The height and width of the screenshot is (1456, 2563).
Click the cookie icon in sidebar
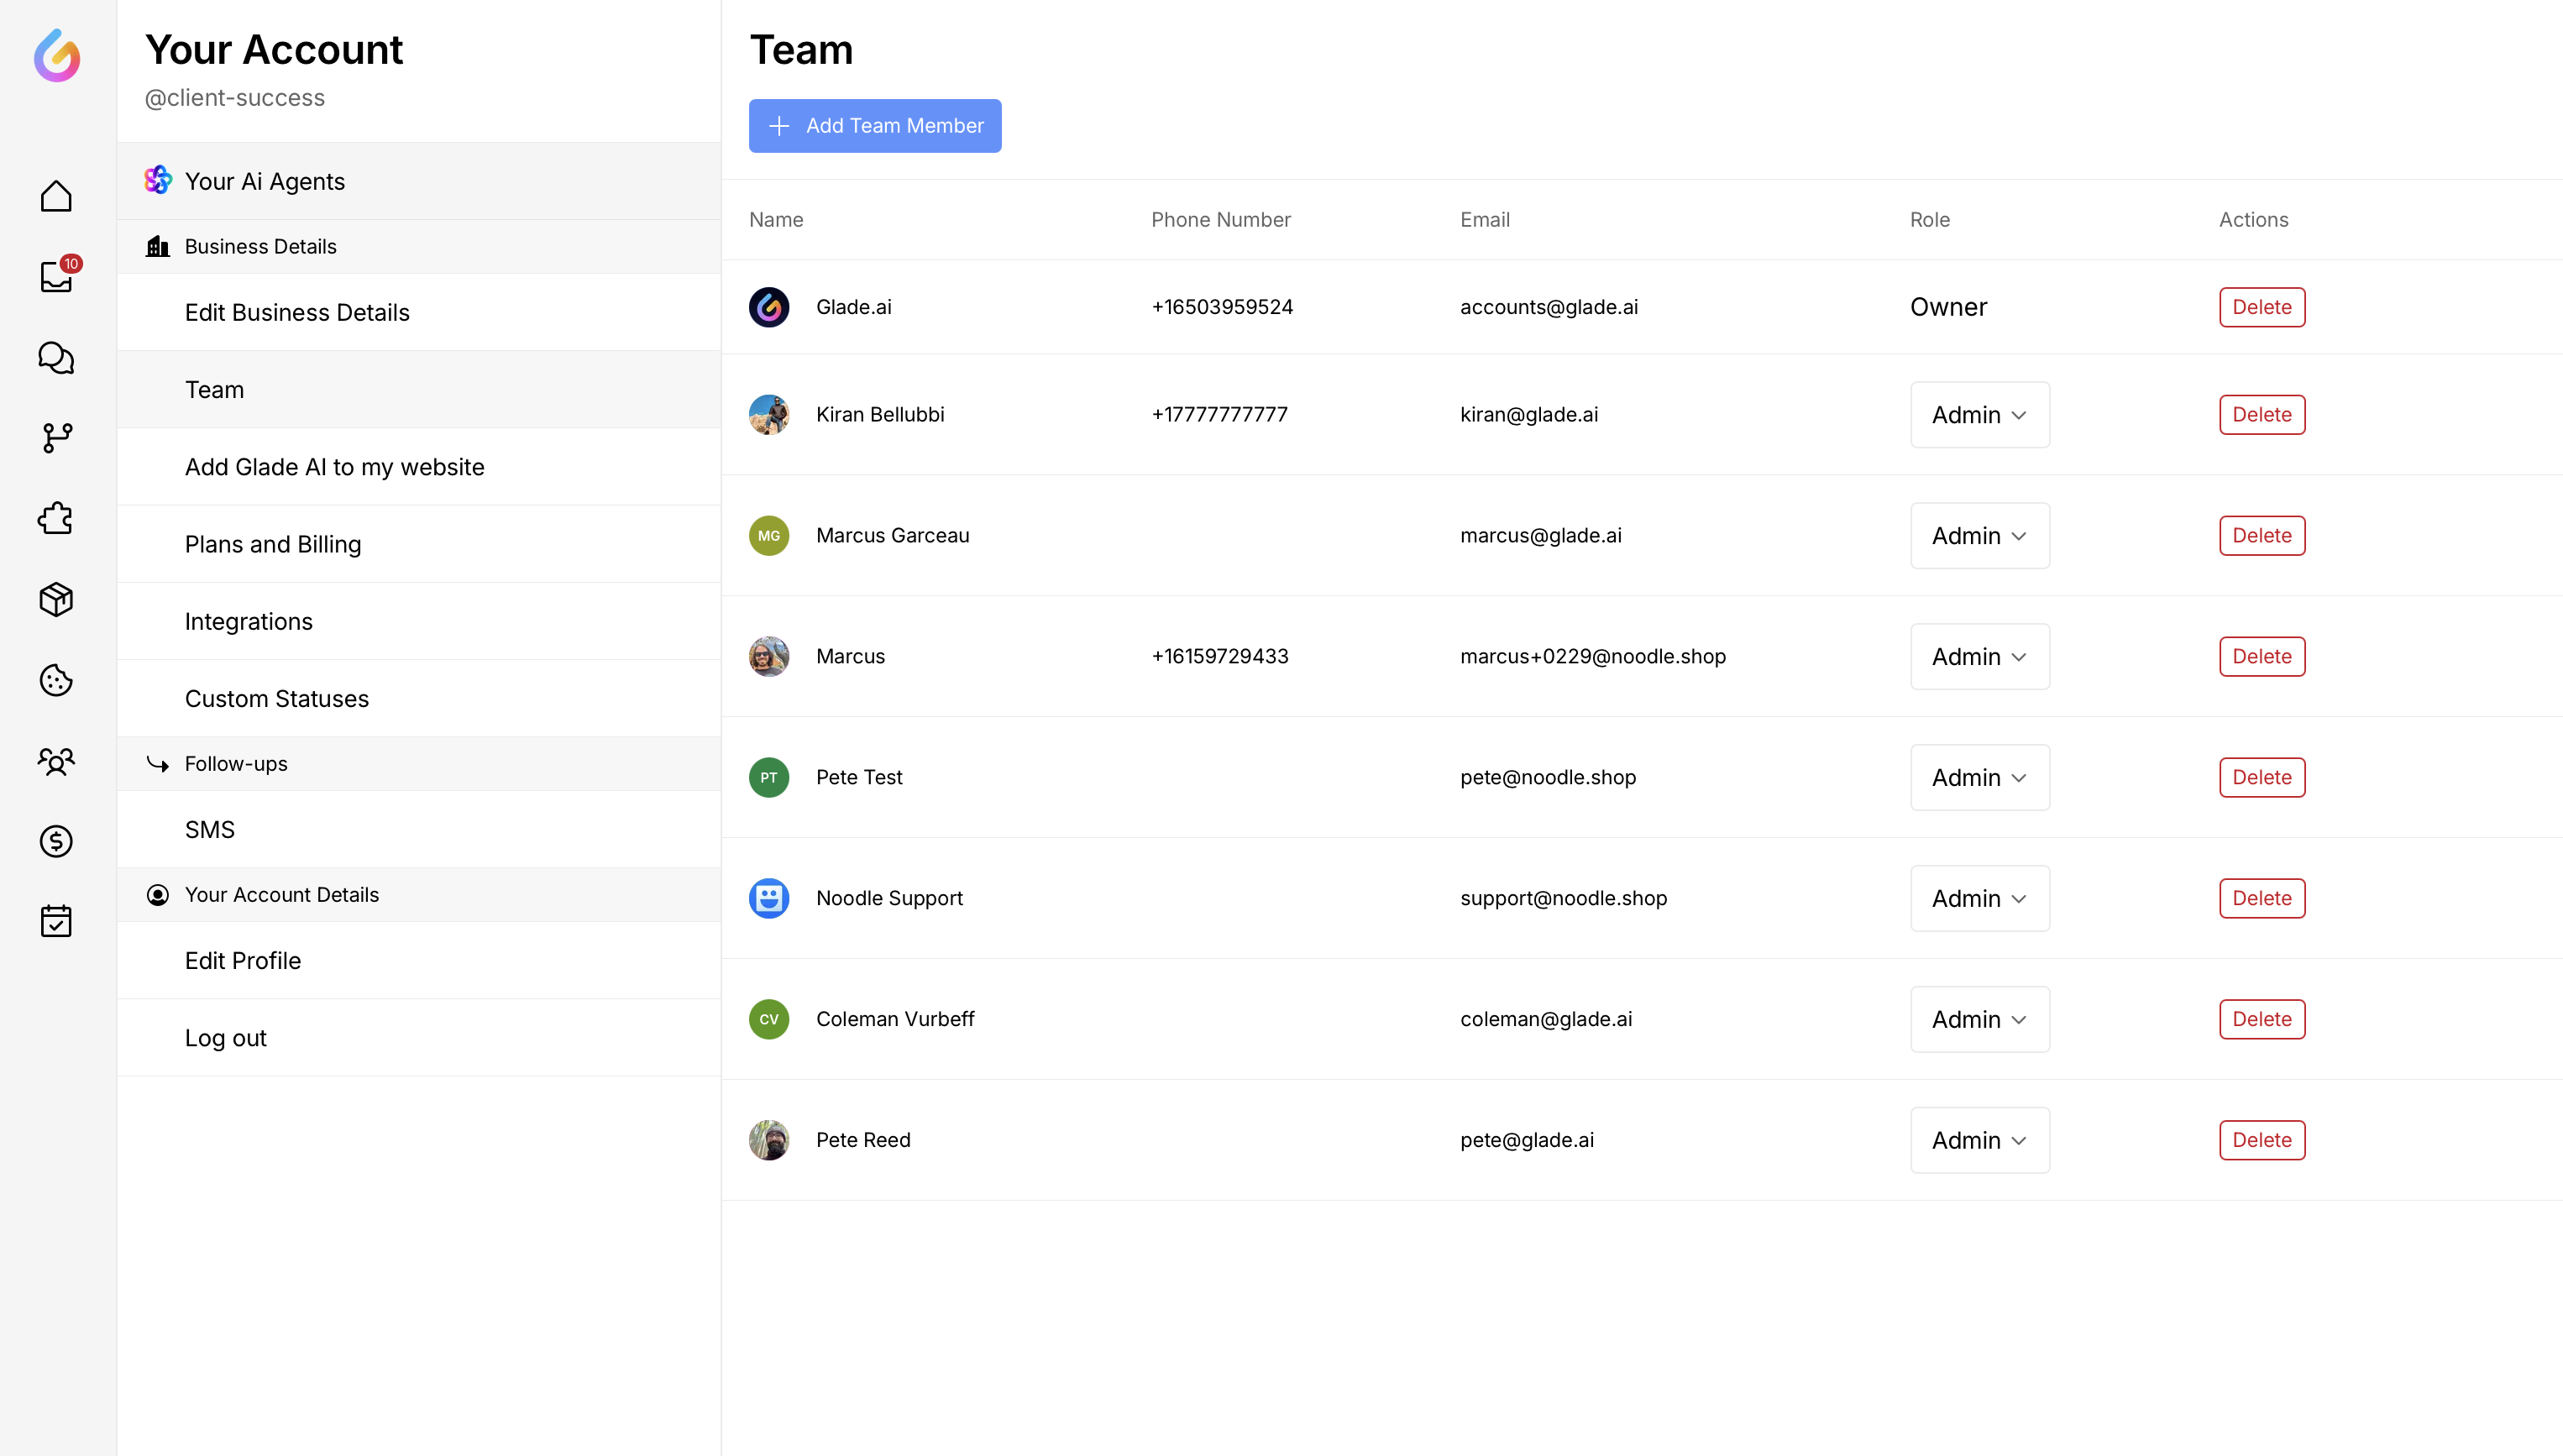[56, 680]
